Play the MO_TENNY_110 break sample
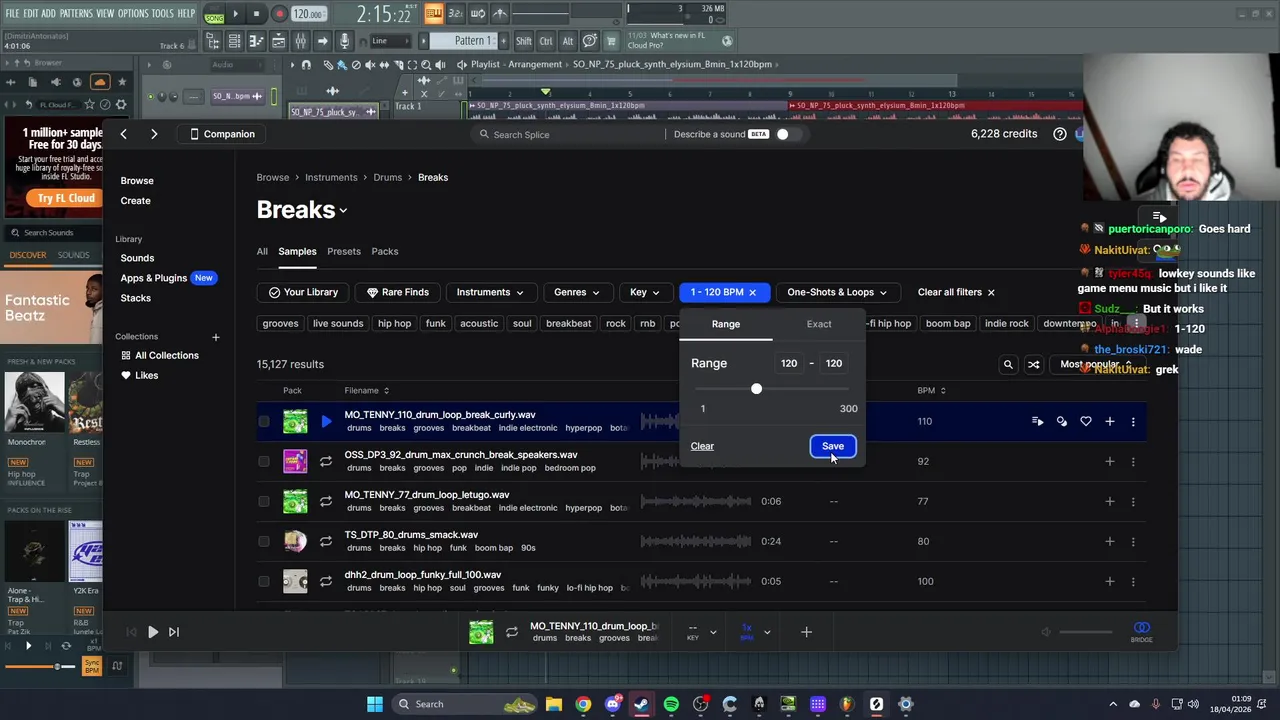This screenshot has height=720, width=1280. click(326, 421)
